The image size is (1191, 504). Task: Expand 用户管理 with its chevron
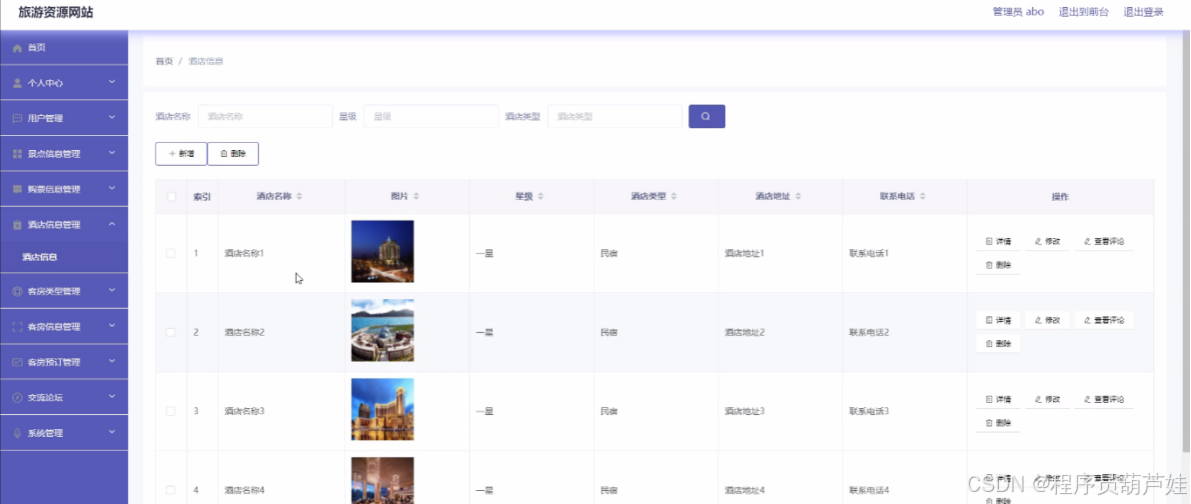pyautogui.click(x=112, y=118)
